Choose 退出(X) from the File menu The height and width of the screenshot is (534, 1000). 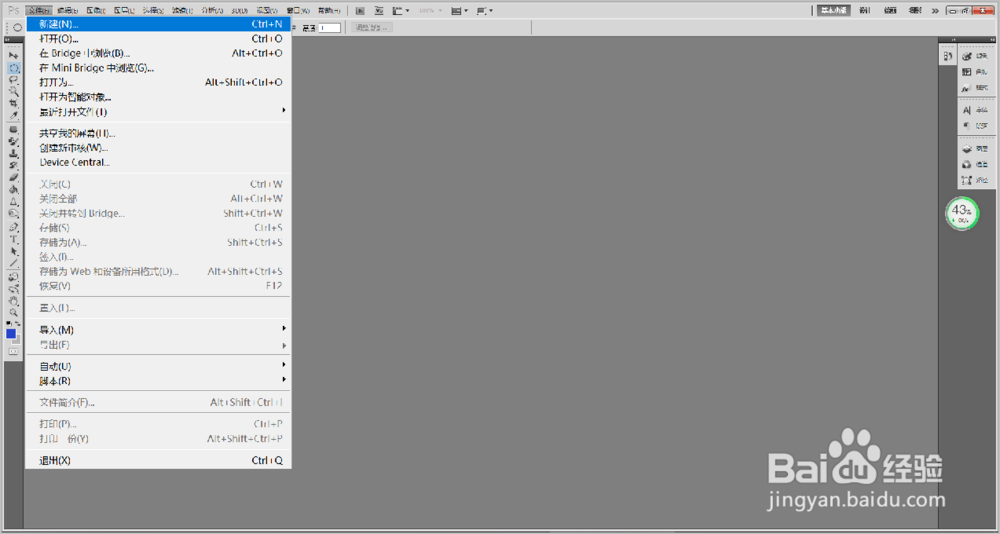158,460
